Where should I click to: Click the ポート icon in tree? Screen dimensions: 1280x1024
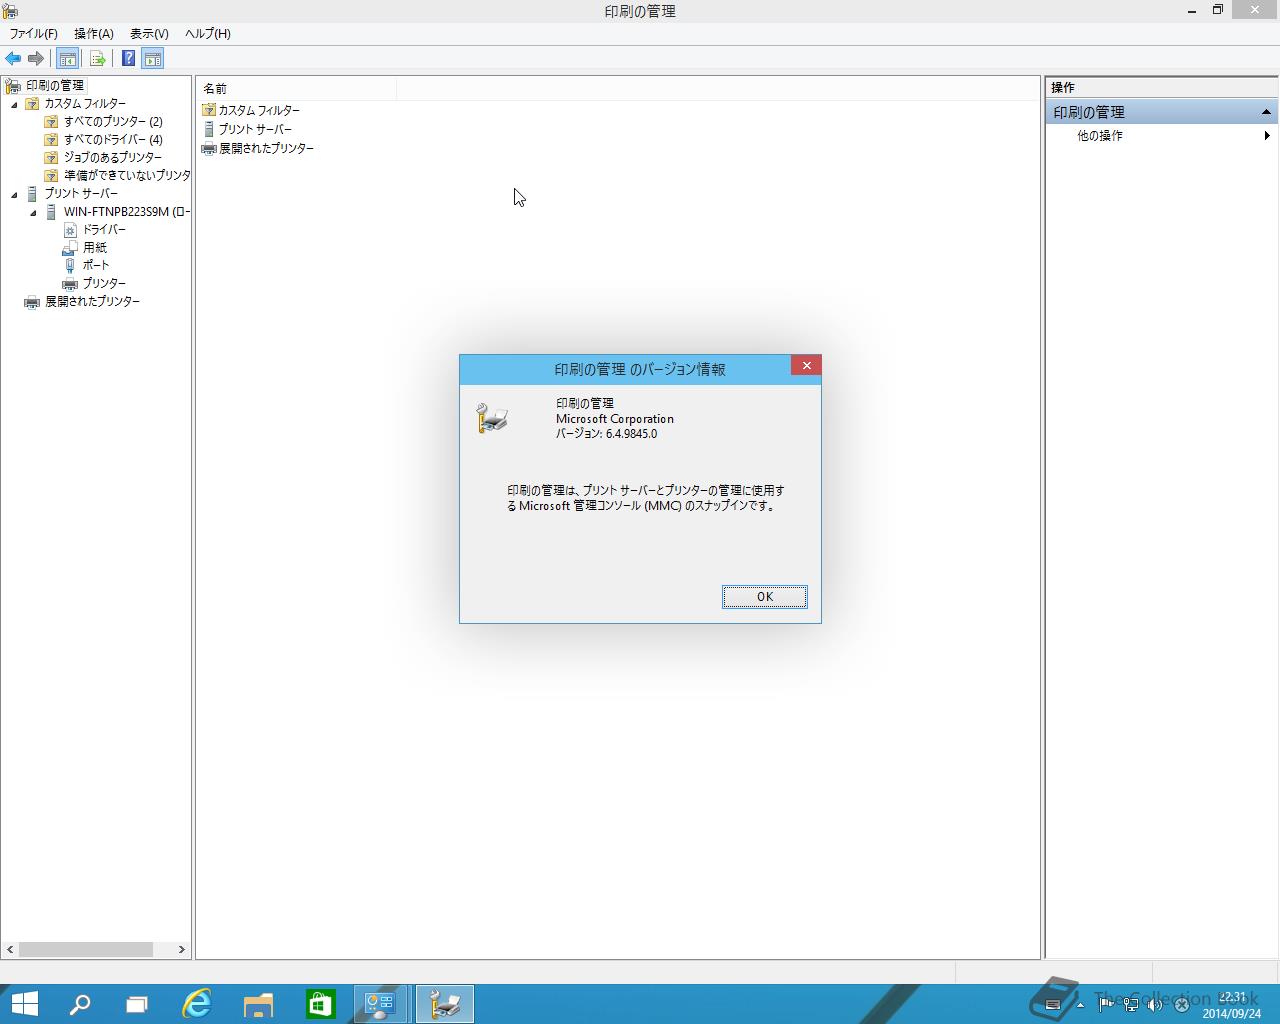(x=70, y=266)
